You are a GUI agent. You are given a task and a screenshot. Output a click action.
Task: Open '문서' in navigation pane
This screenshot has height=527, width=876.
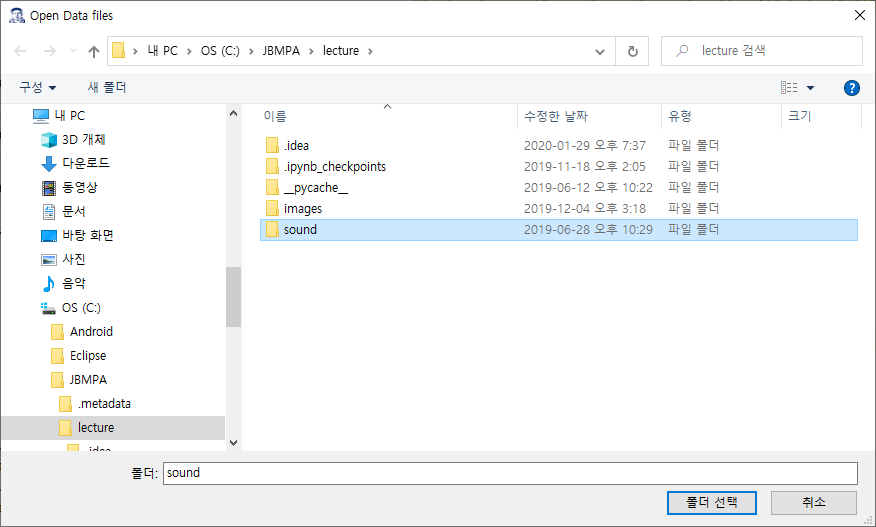click(x=74, y=211)
